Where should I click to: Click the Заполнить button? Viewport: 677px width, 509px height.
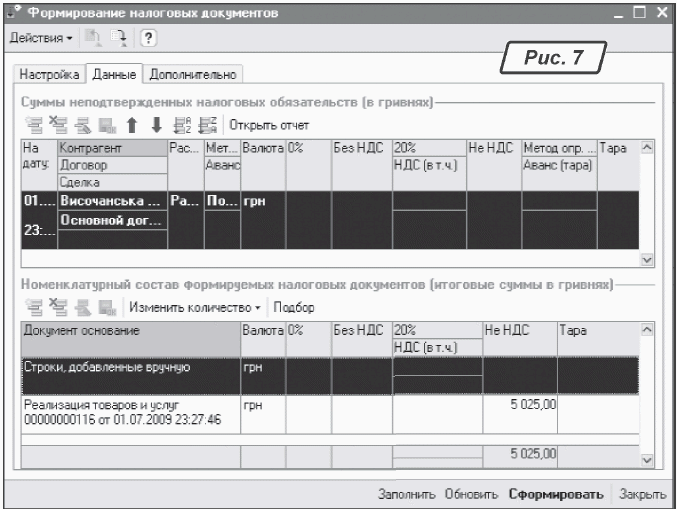[x=406, y=494]
